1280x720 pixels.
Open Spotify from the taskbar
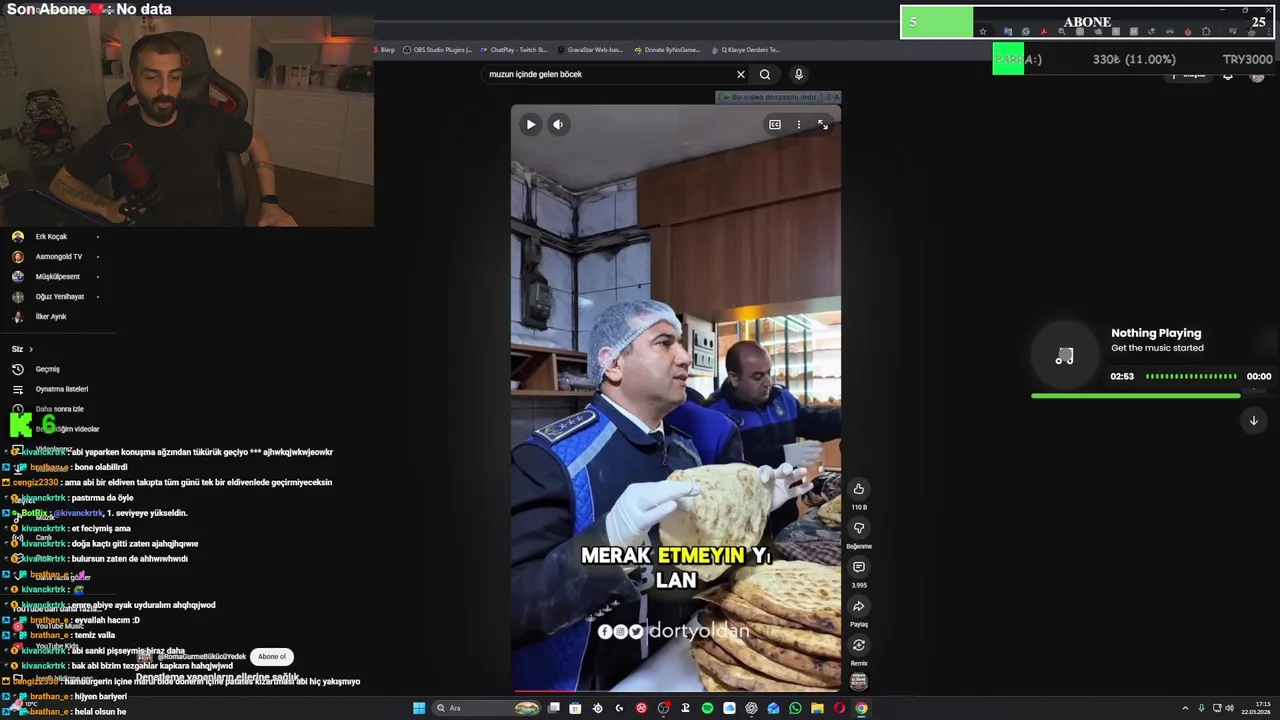tap(707, 708)
